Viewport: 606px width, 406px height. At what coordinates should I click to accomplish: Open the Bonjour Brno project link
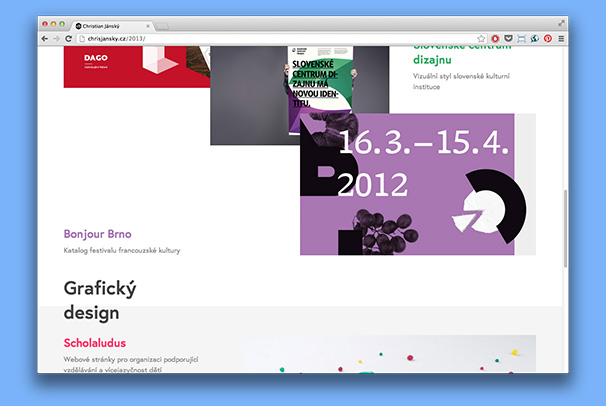[97, 234]
